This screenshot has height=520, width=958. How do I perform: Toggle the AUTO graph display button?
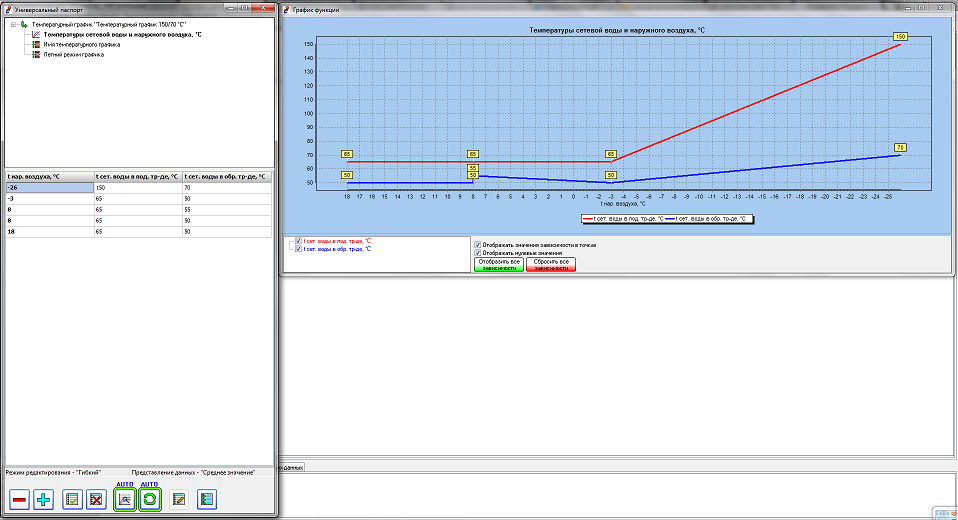click(x=125, y=500)
